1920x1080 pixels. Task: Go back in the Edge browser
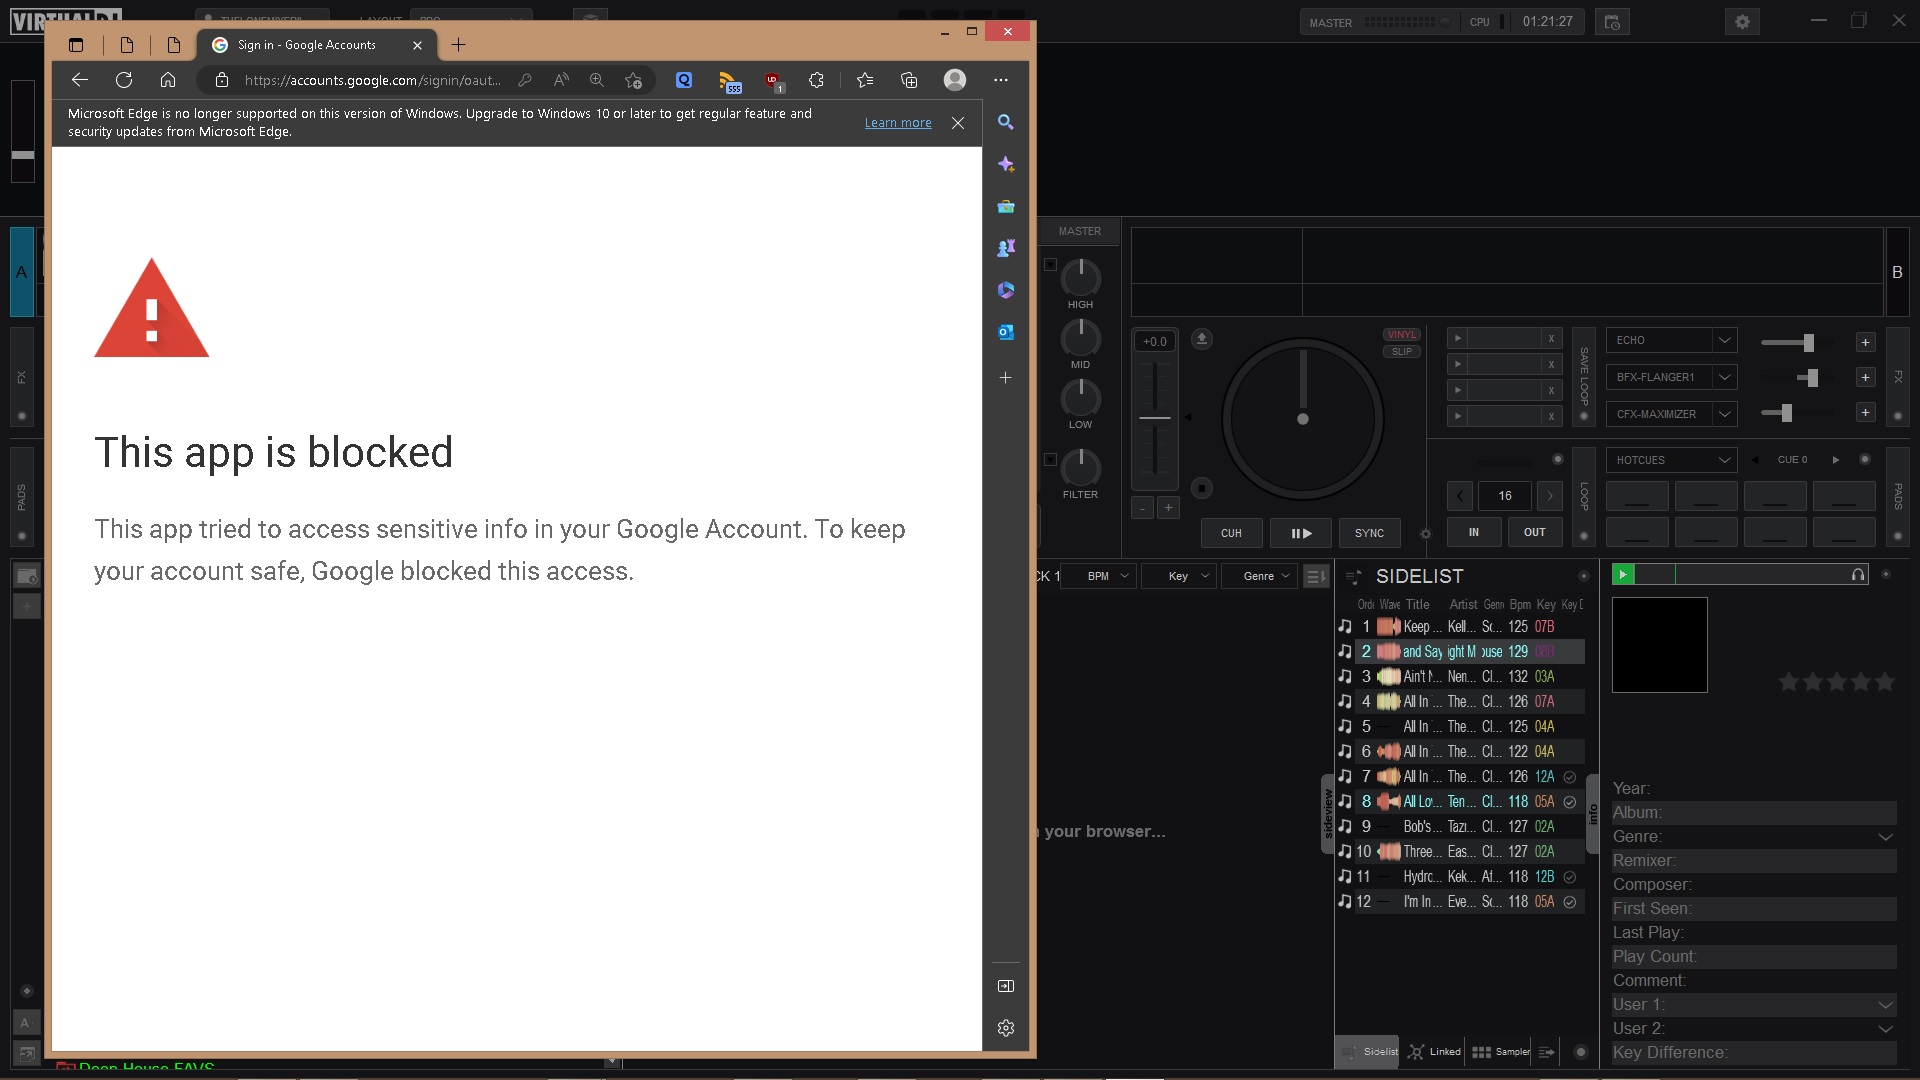[80, 80]
